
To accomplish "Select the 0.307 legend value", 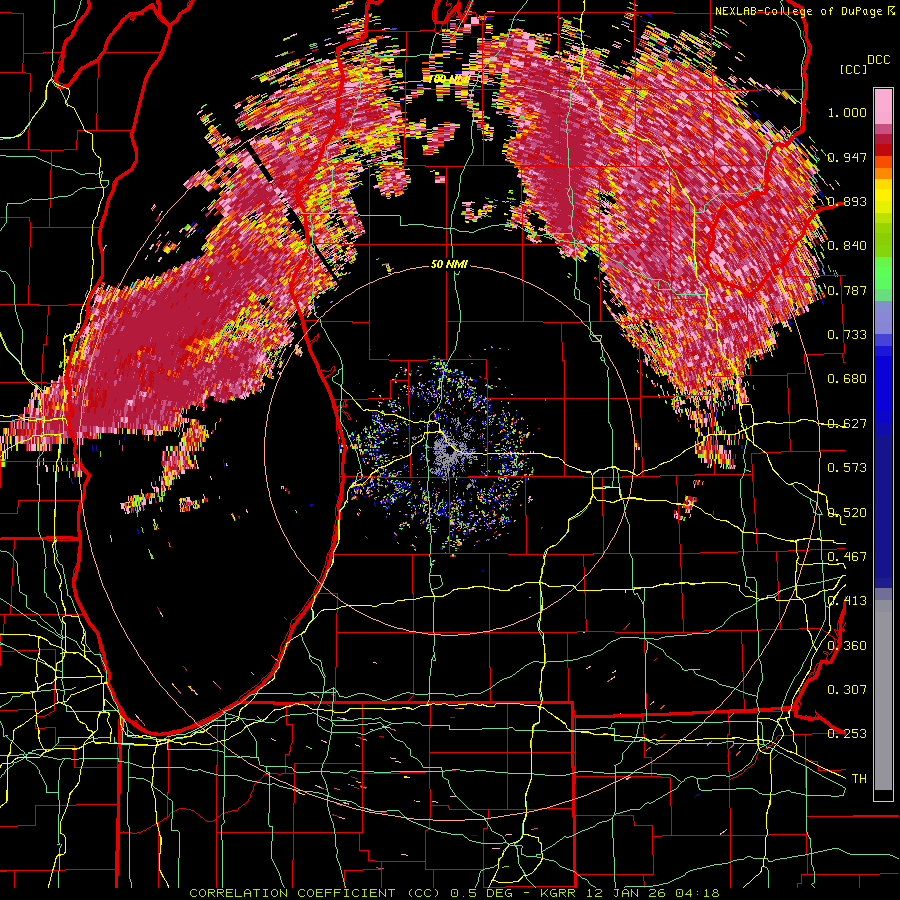I will click(847, 690).
